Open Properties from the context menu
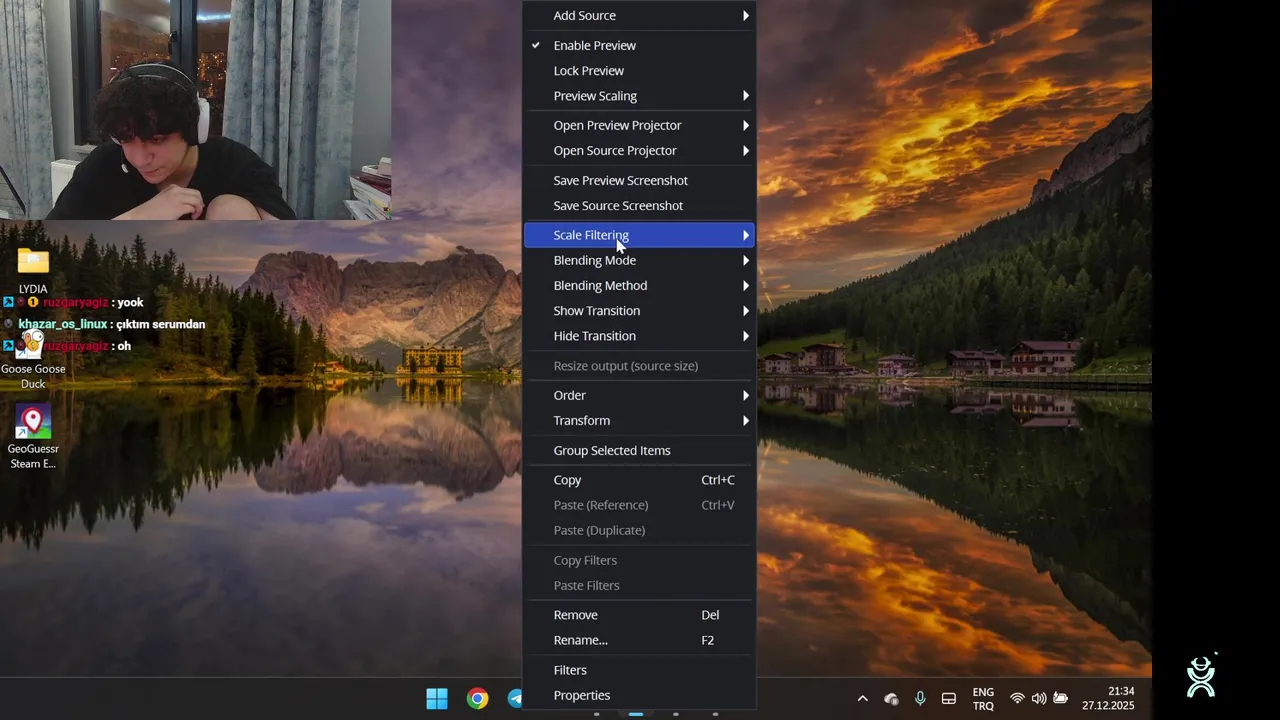1280x720 pixels. pyautogui.click(x=640, y=695)
